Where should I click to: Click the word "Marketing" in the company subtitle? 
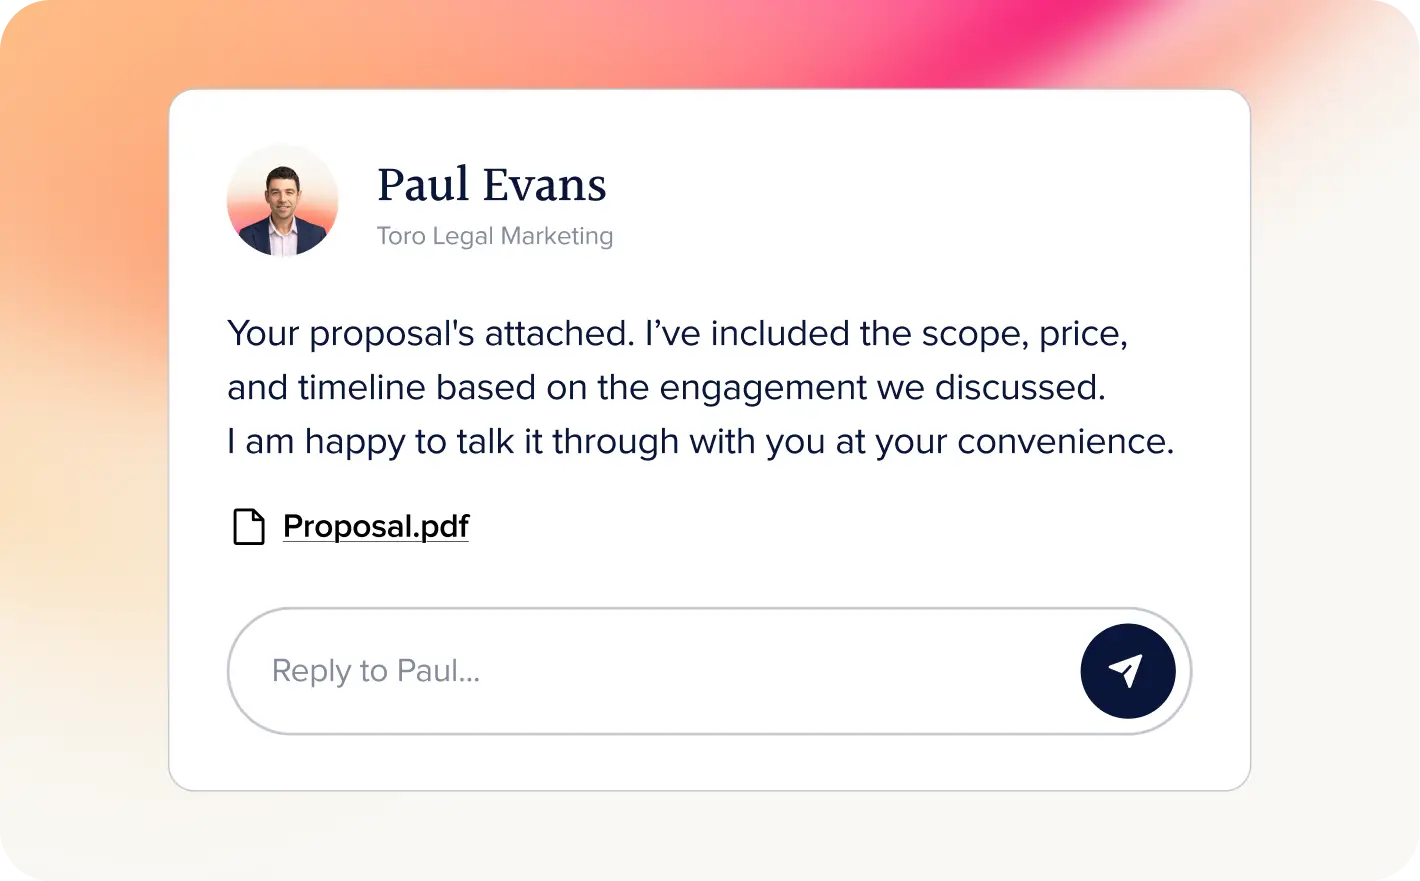point(557,237)
